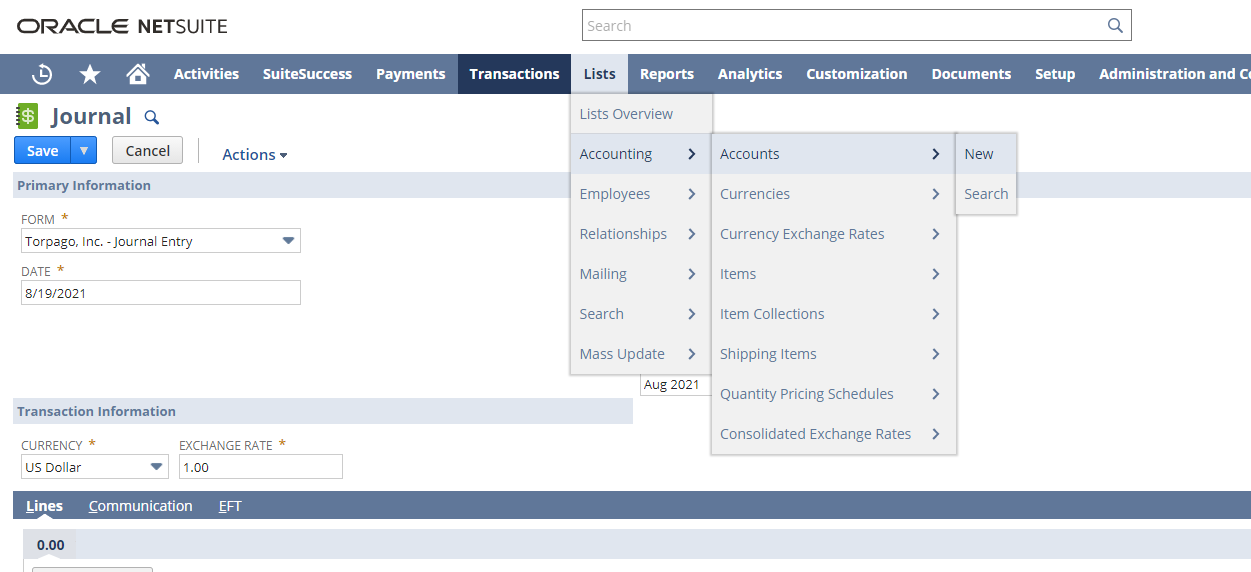The height and width of the screenshot is (572, 1251).
Task: Click the Date field 8/19/2021
Action: click(x=161, y=293)
